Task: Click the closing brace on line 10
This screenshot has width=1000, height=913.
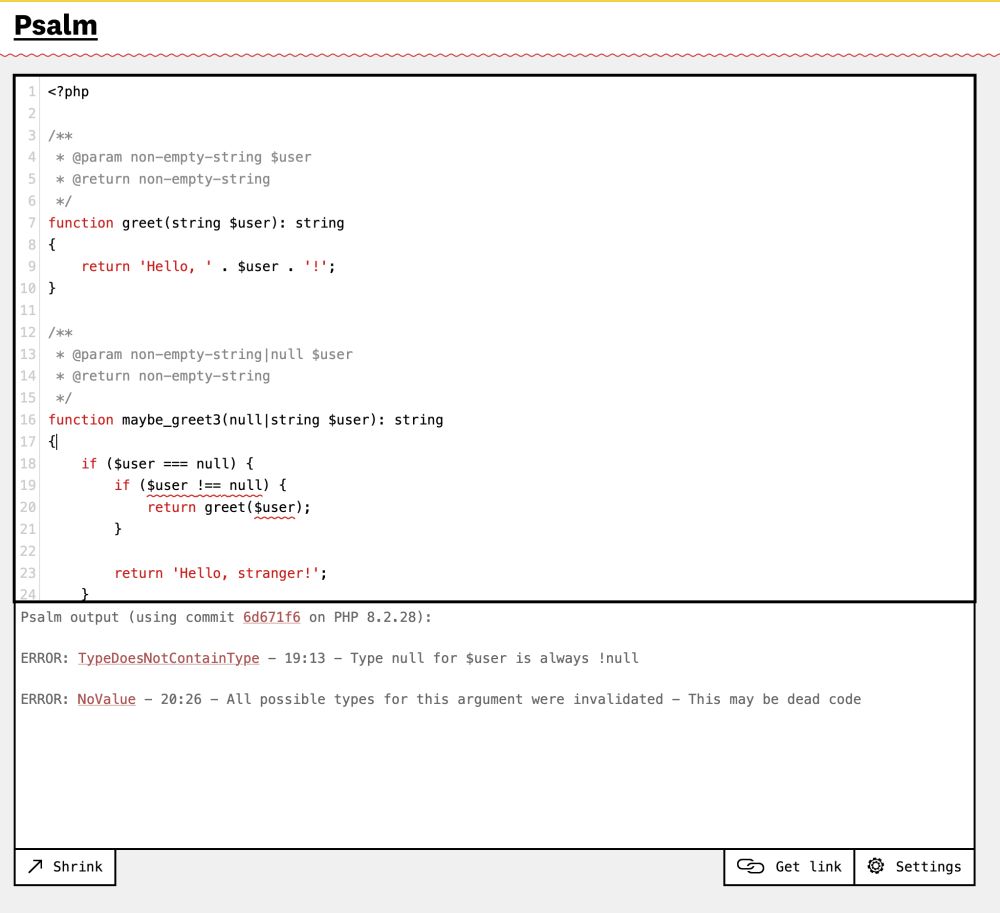Action: tap(52, 289)
